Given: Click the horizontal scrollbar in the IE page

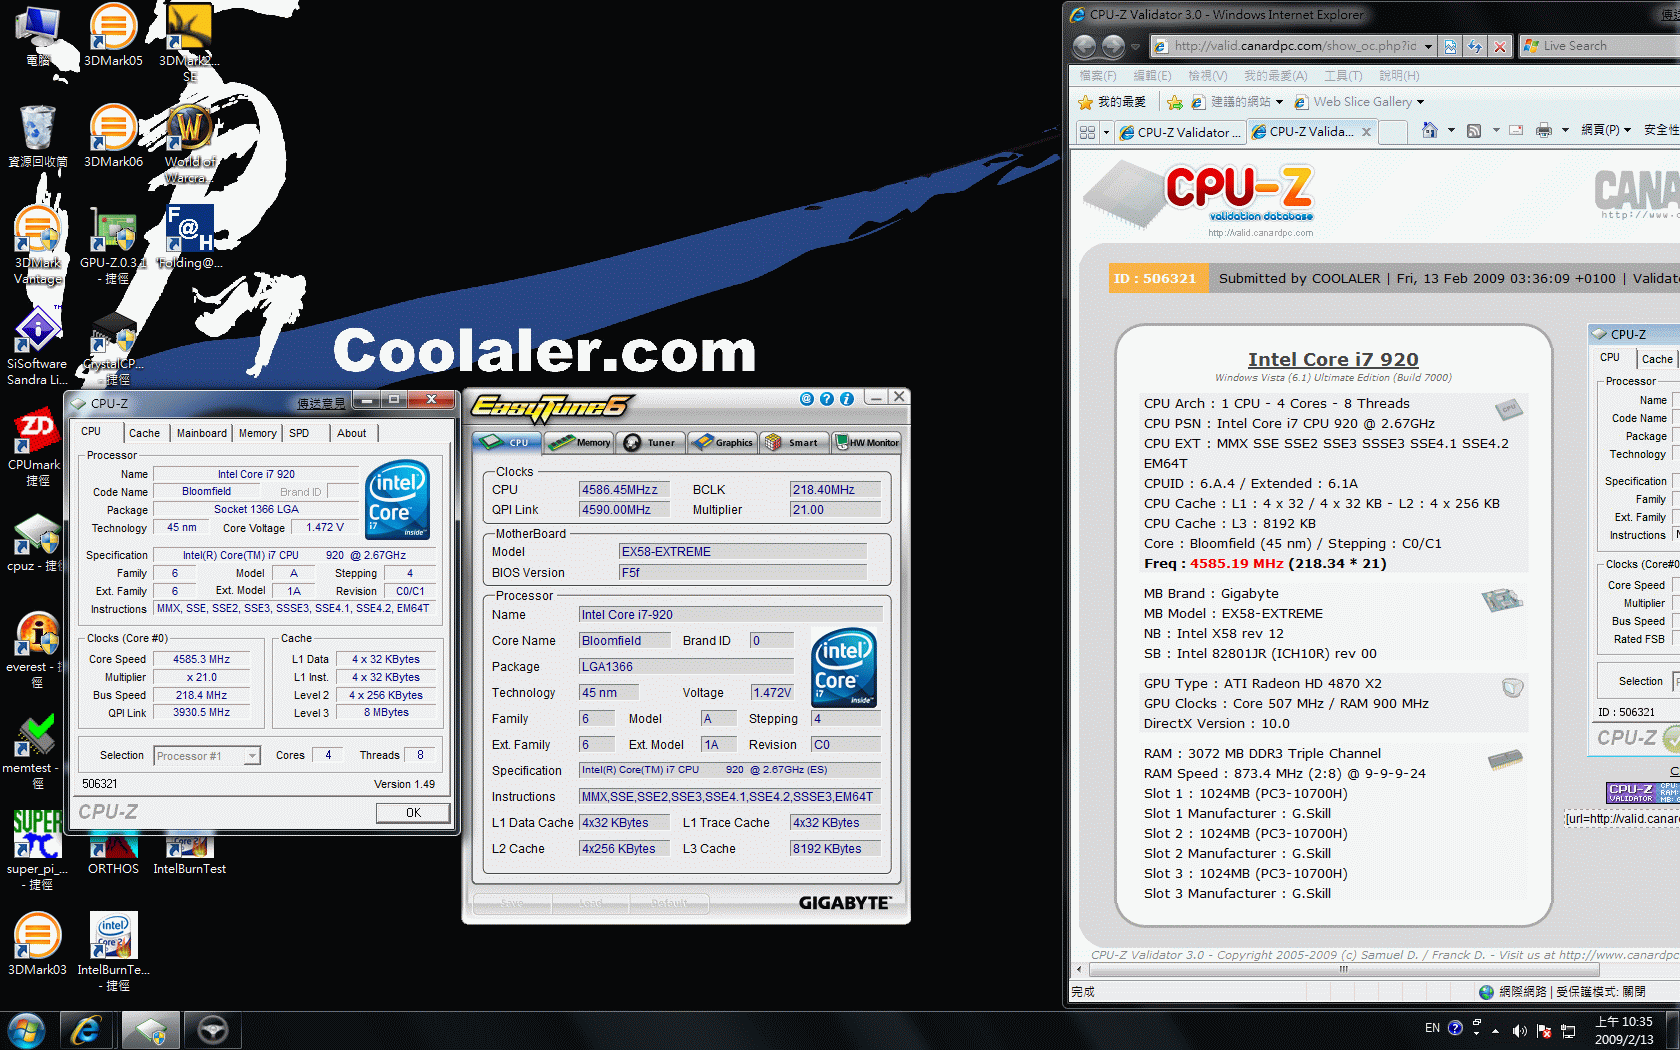Looking at the screenshot, I should 1343,969.
